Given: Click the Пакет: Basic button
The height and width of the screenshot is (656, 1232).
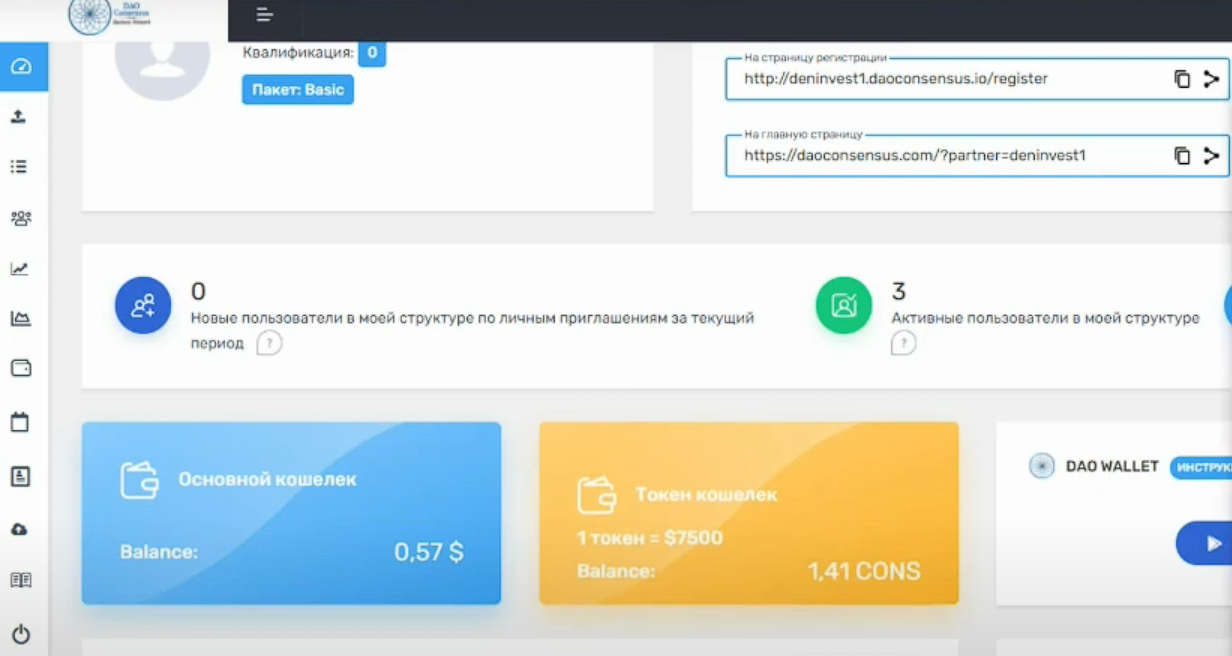Looking at the screenshot, I should point(298,89).
